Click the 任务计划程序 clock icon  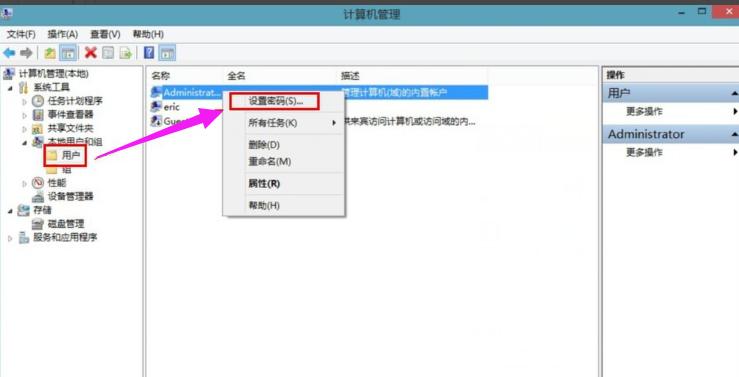[38, 101]
